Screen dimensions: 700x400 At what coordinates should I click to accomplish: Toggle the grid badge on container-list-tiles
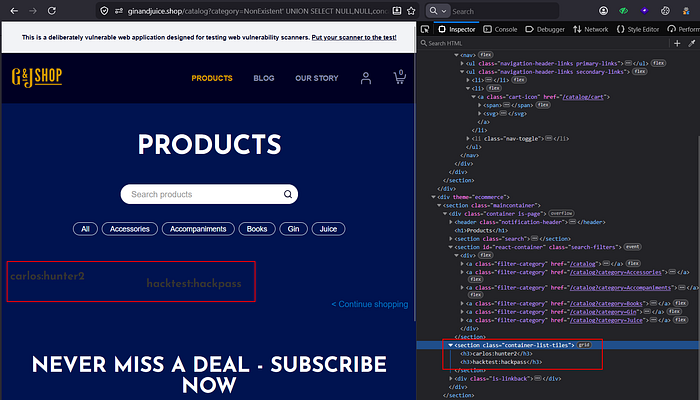coord(584,345)
